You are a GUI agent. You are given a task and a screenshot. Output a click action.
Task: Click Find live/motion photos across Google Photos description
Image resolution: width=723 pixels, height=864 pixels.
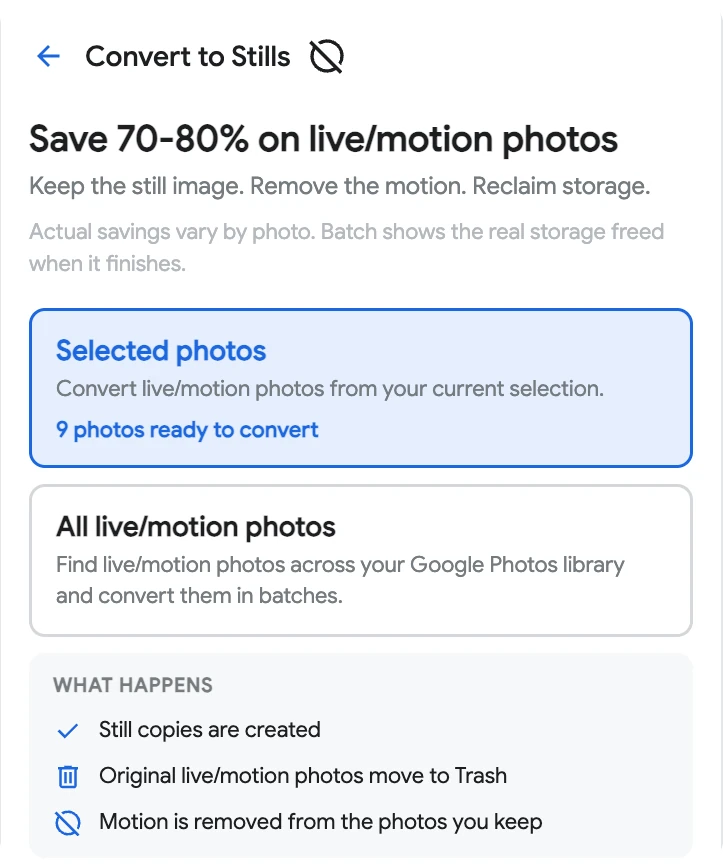coord(340,580)
